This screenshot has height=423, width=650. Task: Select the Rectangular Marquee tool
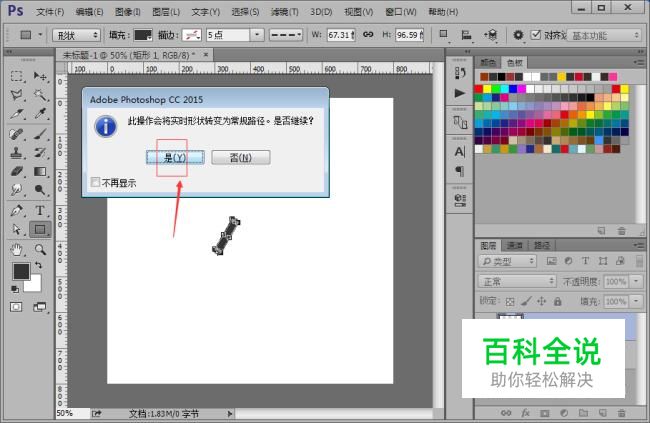pos(17,76)
